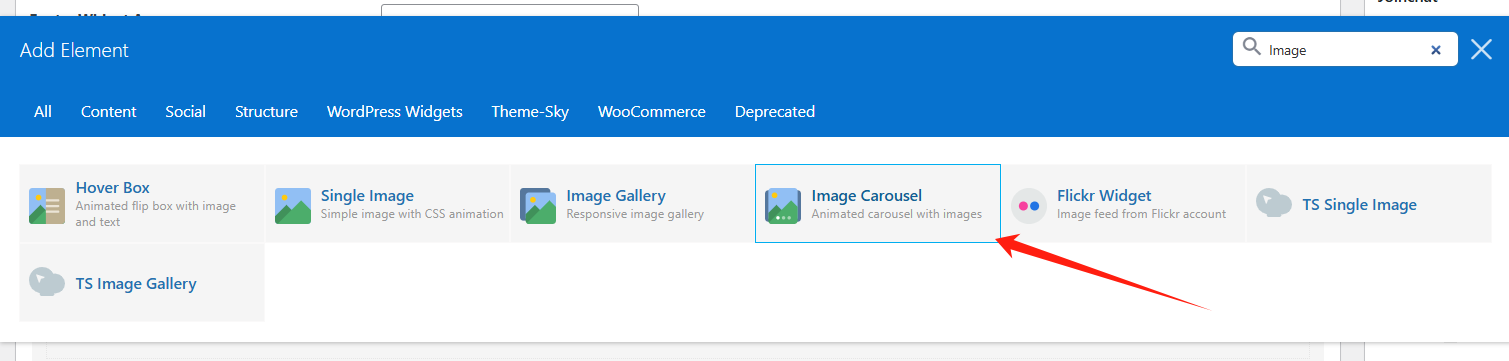
Task: Open the Social filter tab
Action: [186, 112]
